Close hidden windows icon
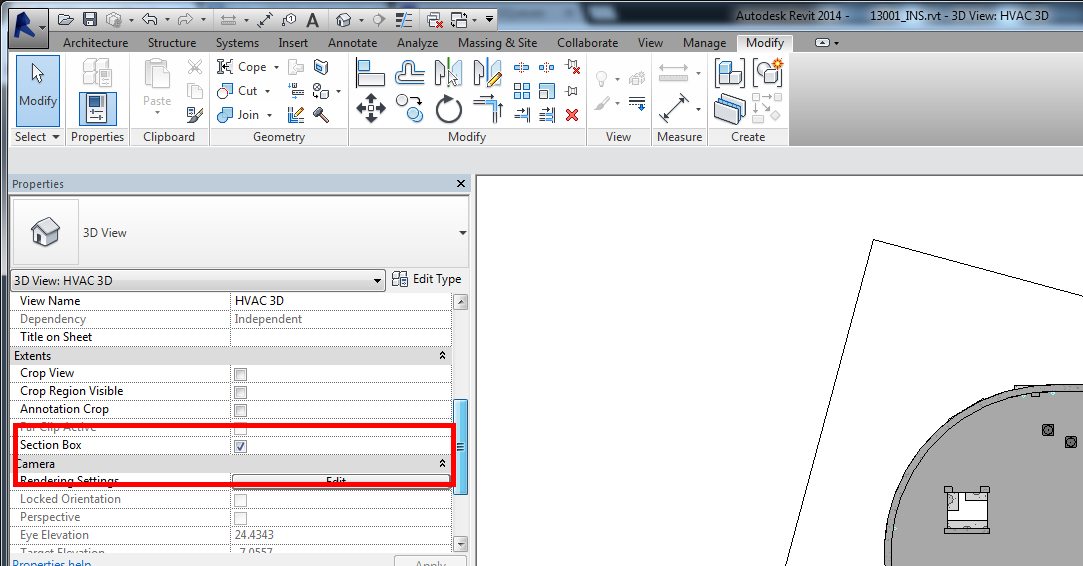This screenshot has width=1083, height=566. pos(434,20)
